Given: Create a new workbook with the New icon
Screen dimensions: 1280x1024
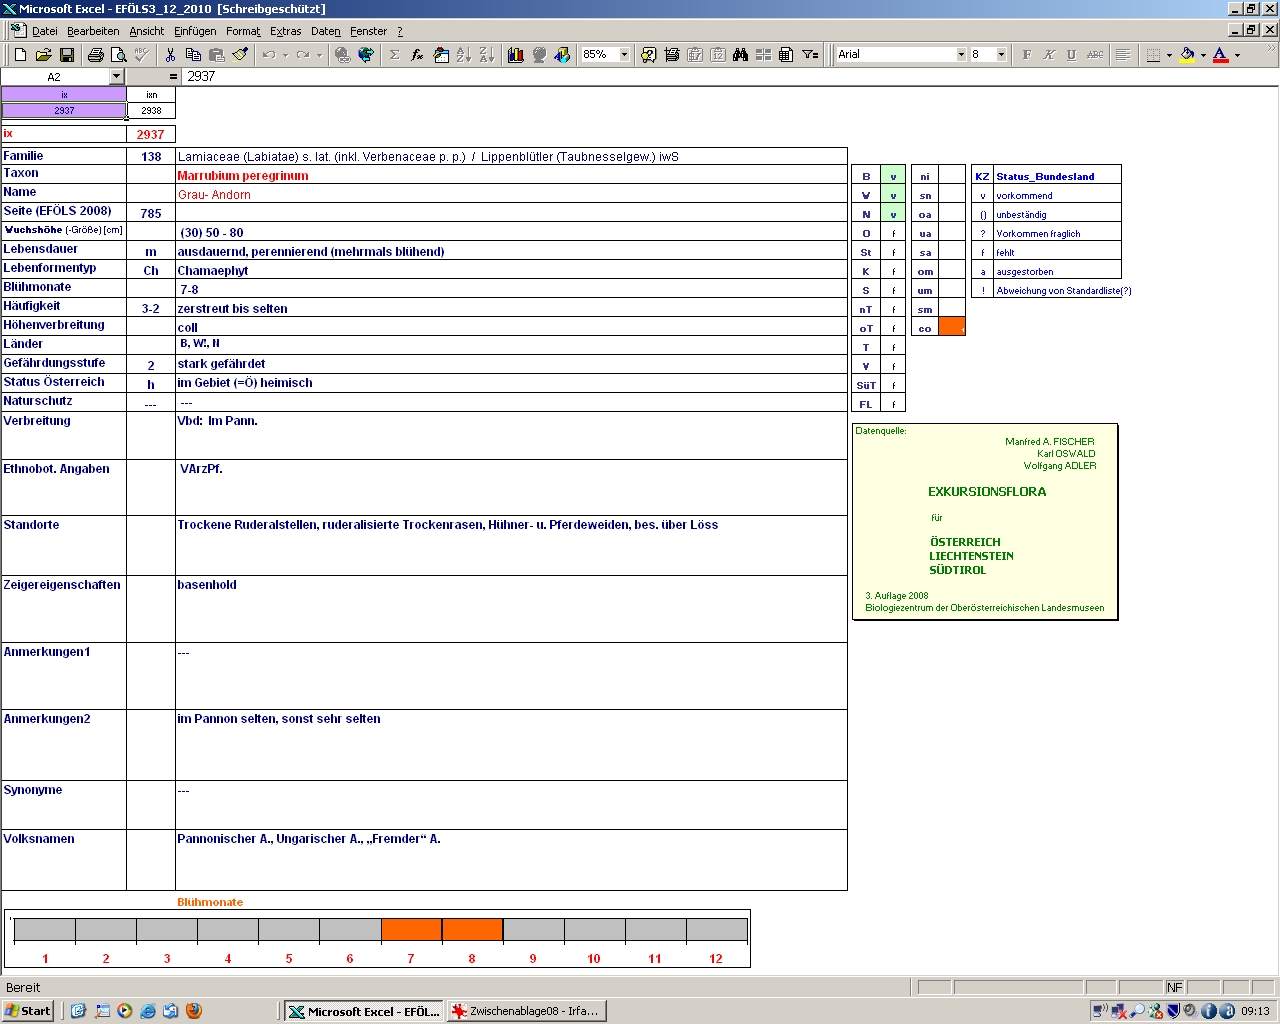Looking at the screenshot, I should (x=20, y=55).
